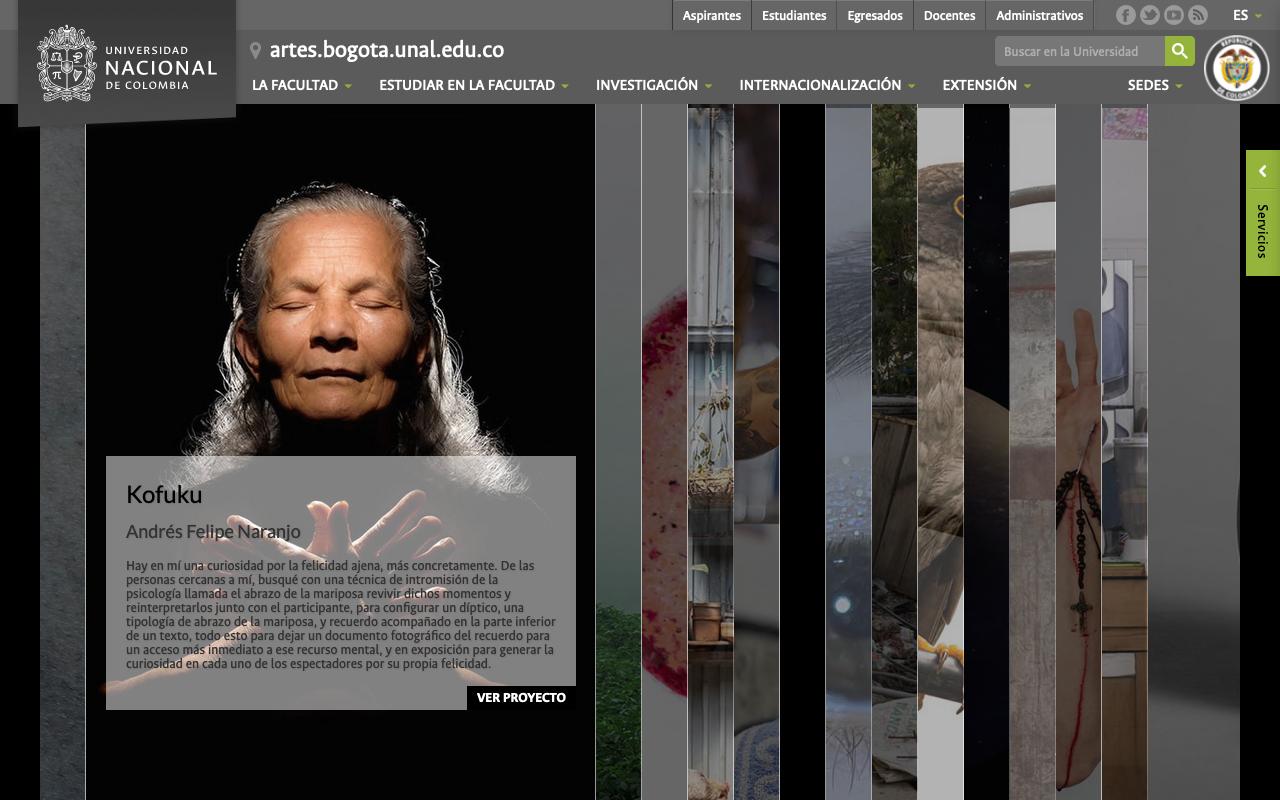Click the Universidad Nacional de Colombia logo
This screenshot has width=1280, height=800.
[x=127, y=64]
